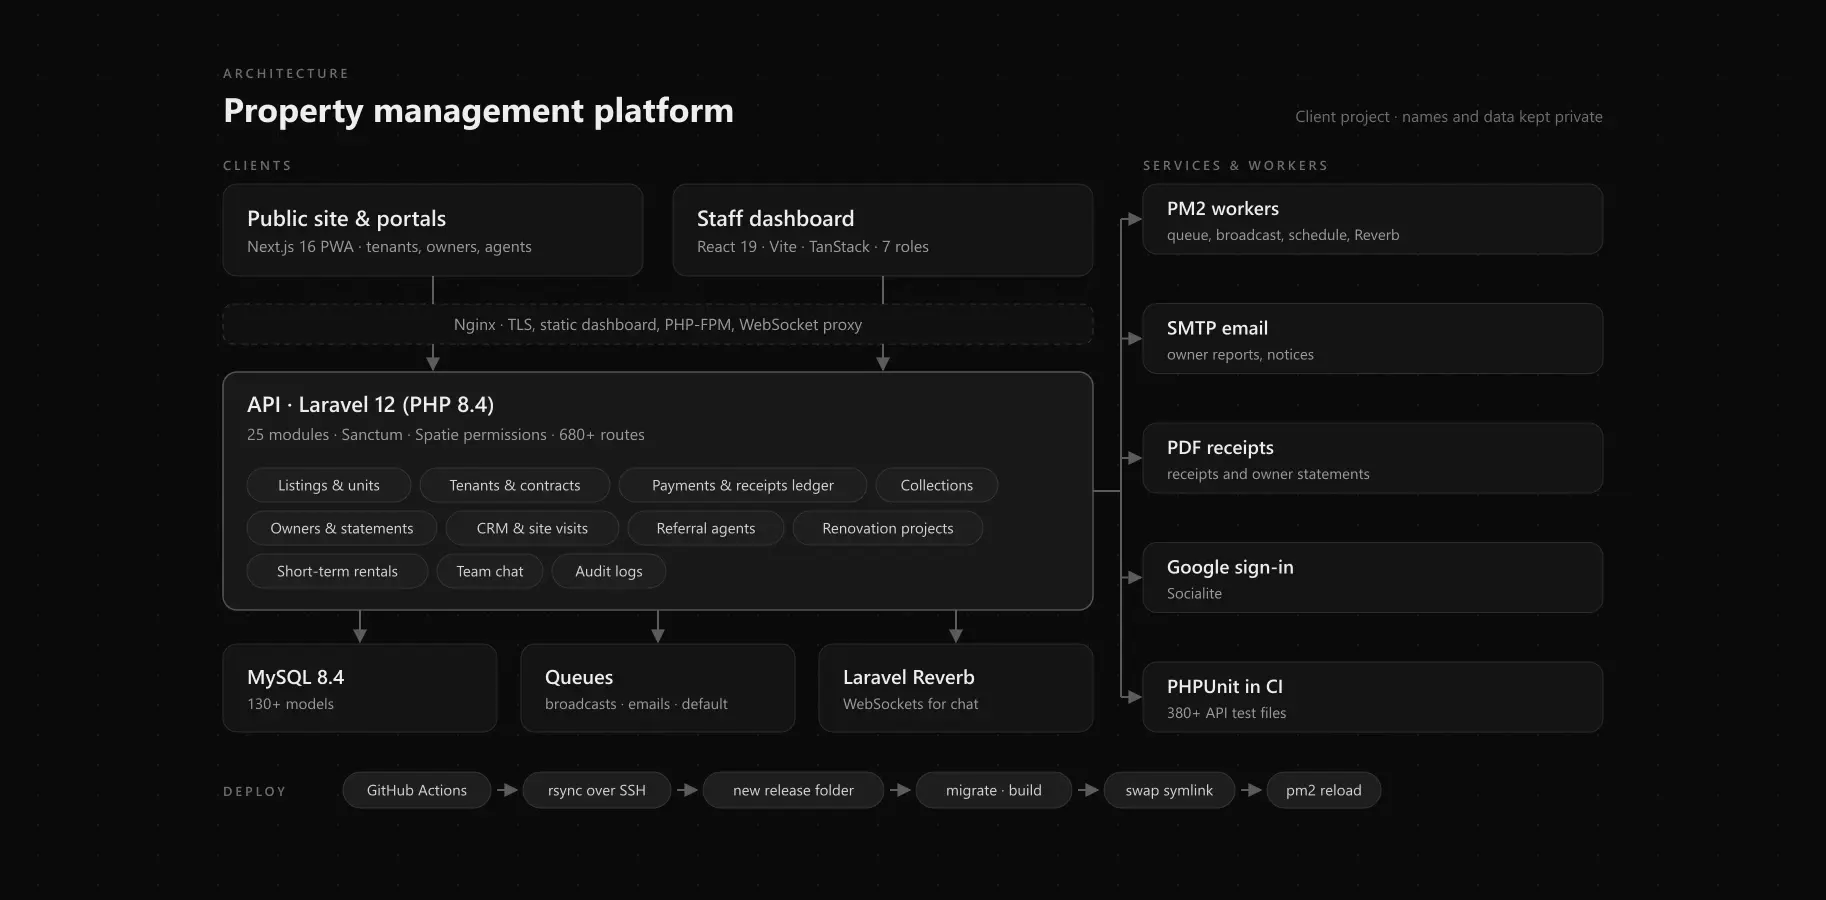Open the Audit logs pill
Screen dimensions: 1826x900
608,571
